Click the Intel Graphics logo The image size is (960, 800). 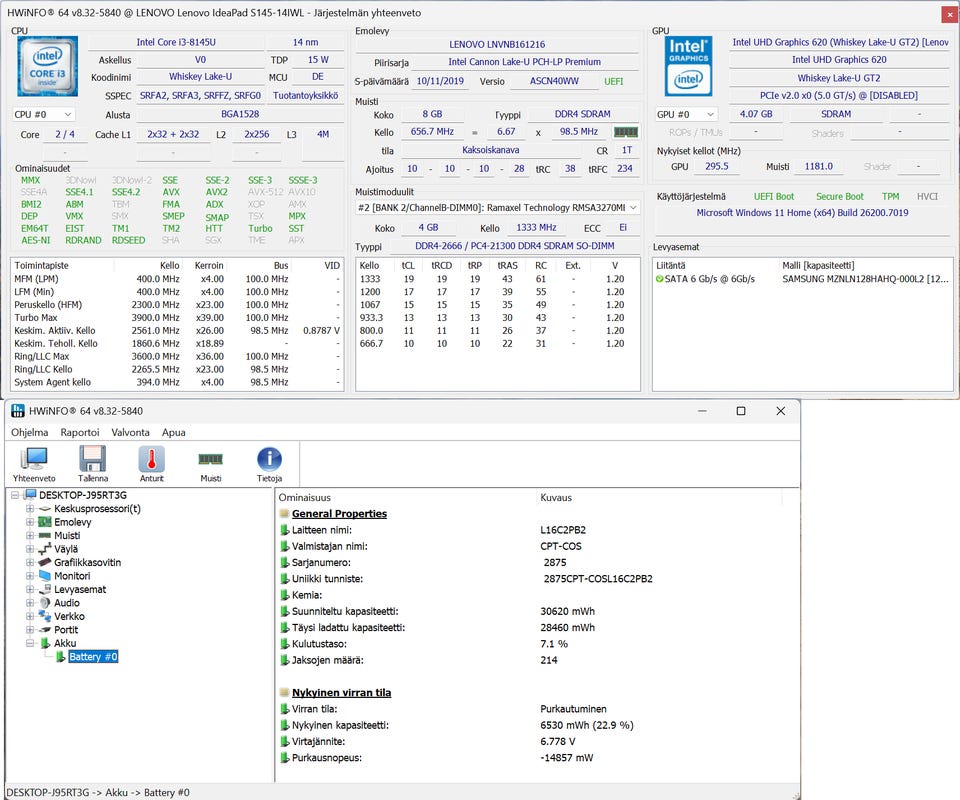688,66
